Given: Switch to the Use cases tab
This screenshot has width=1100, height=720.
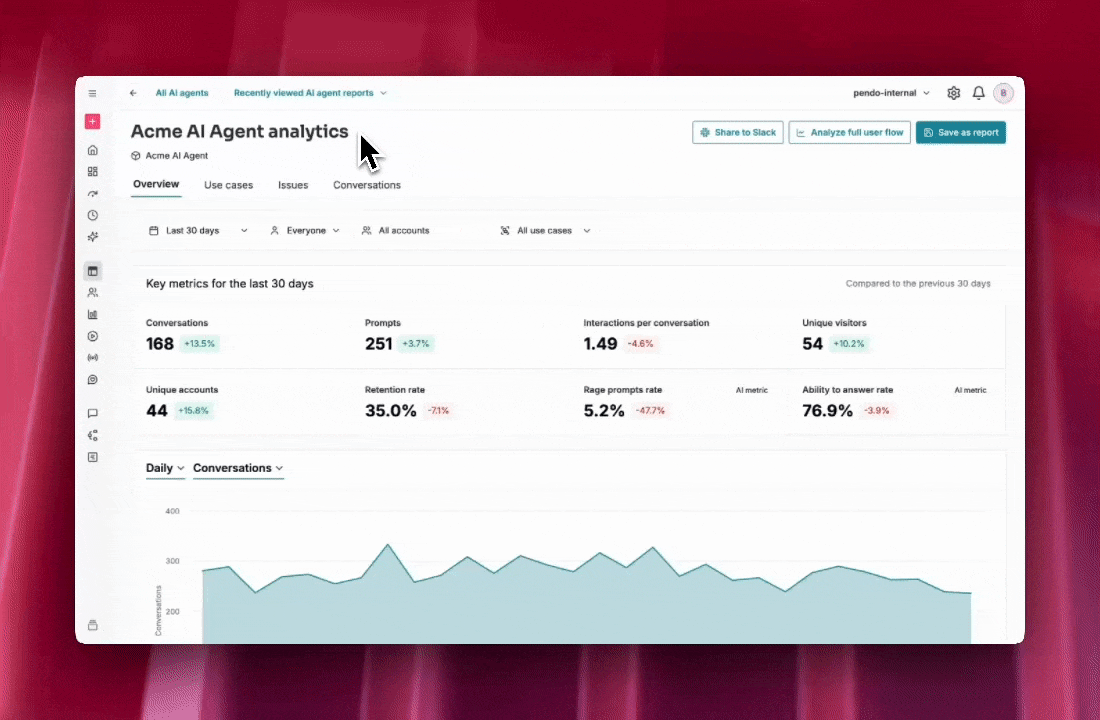Looking at the screenshot, I should pos(228,185).
